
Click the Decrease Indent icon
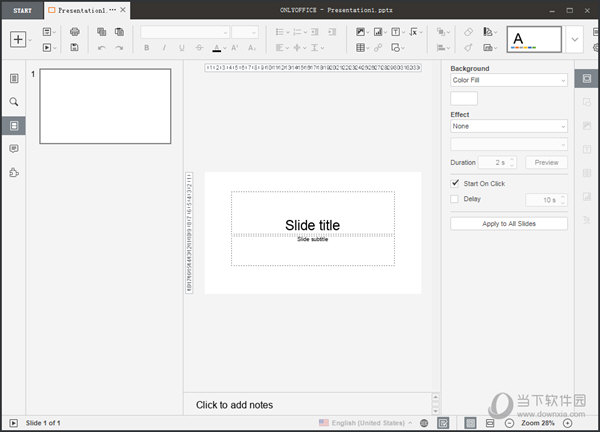tap(315, 32)
